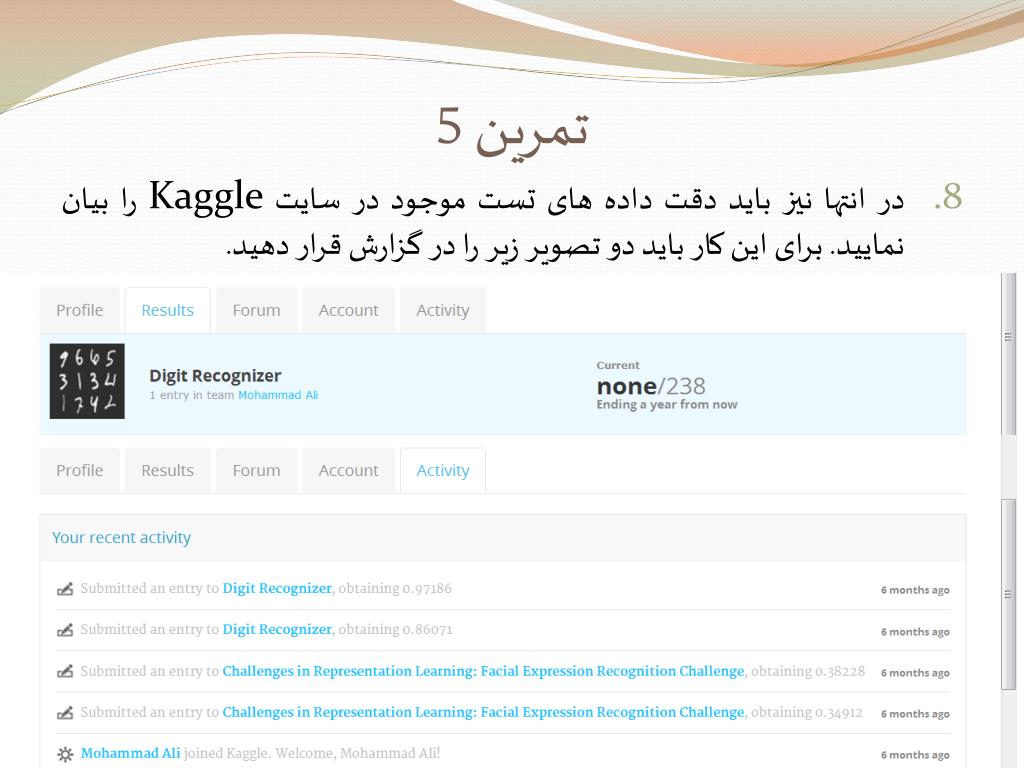Click submission icon beside 0.97186 entry

click(x=65, y=589)
